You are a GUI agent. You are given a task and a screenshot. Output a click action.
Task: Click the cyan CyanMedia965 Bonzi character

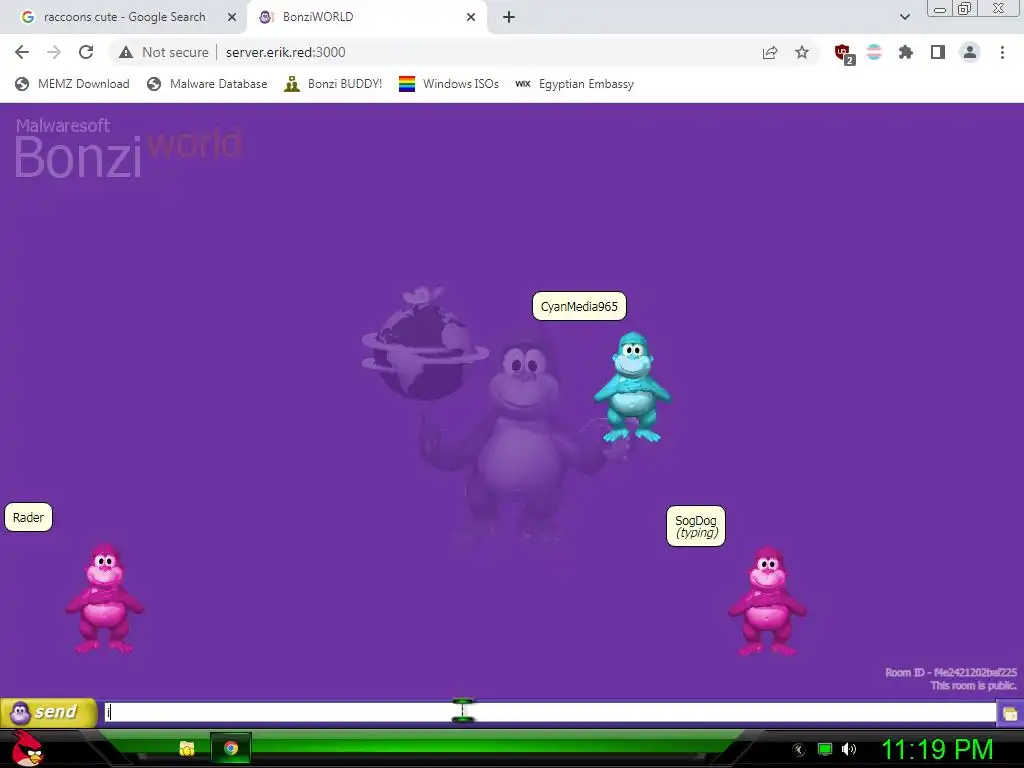[632, 387]
